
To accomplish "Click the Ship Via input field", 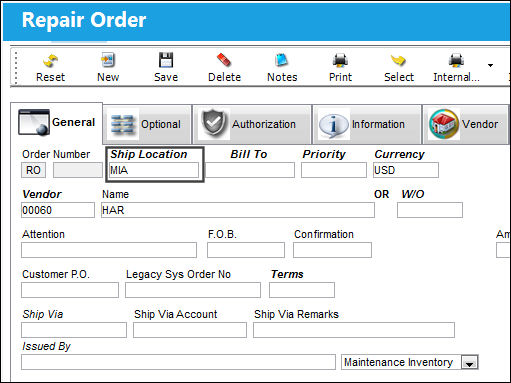I will pos(74,330).
